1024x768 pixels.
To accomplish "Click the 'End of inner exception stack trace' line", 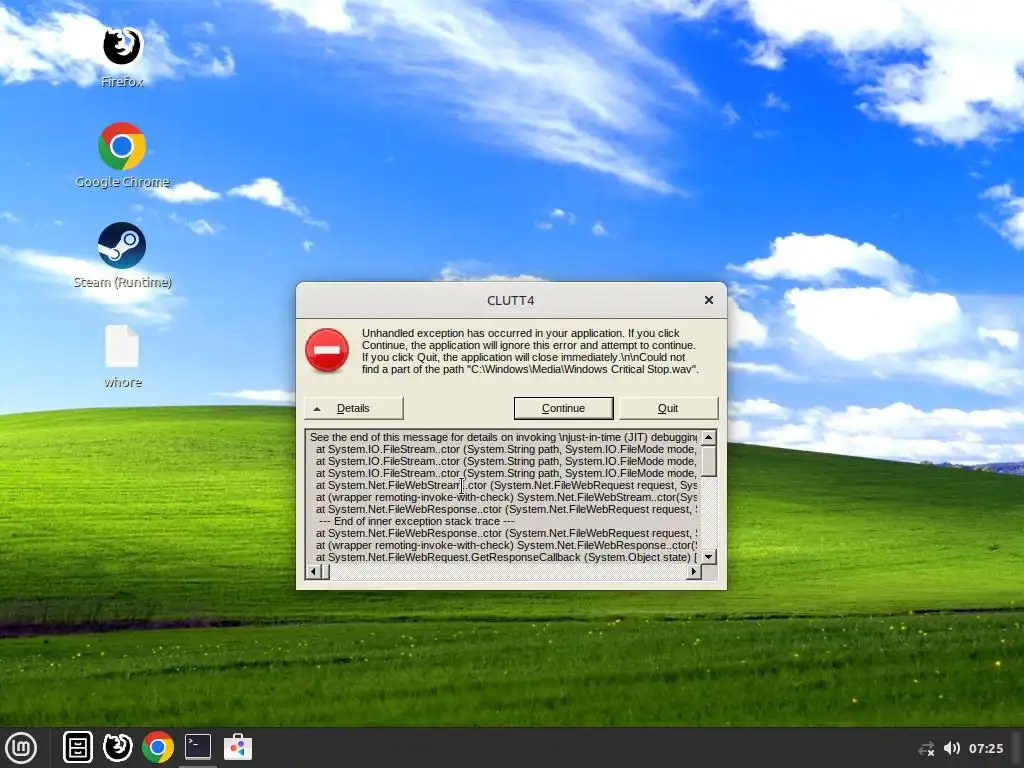I will 417,521.
